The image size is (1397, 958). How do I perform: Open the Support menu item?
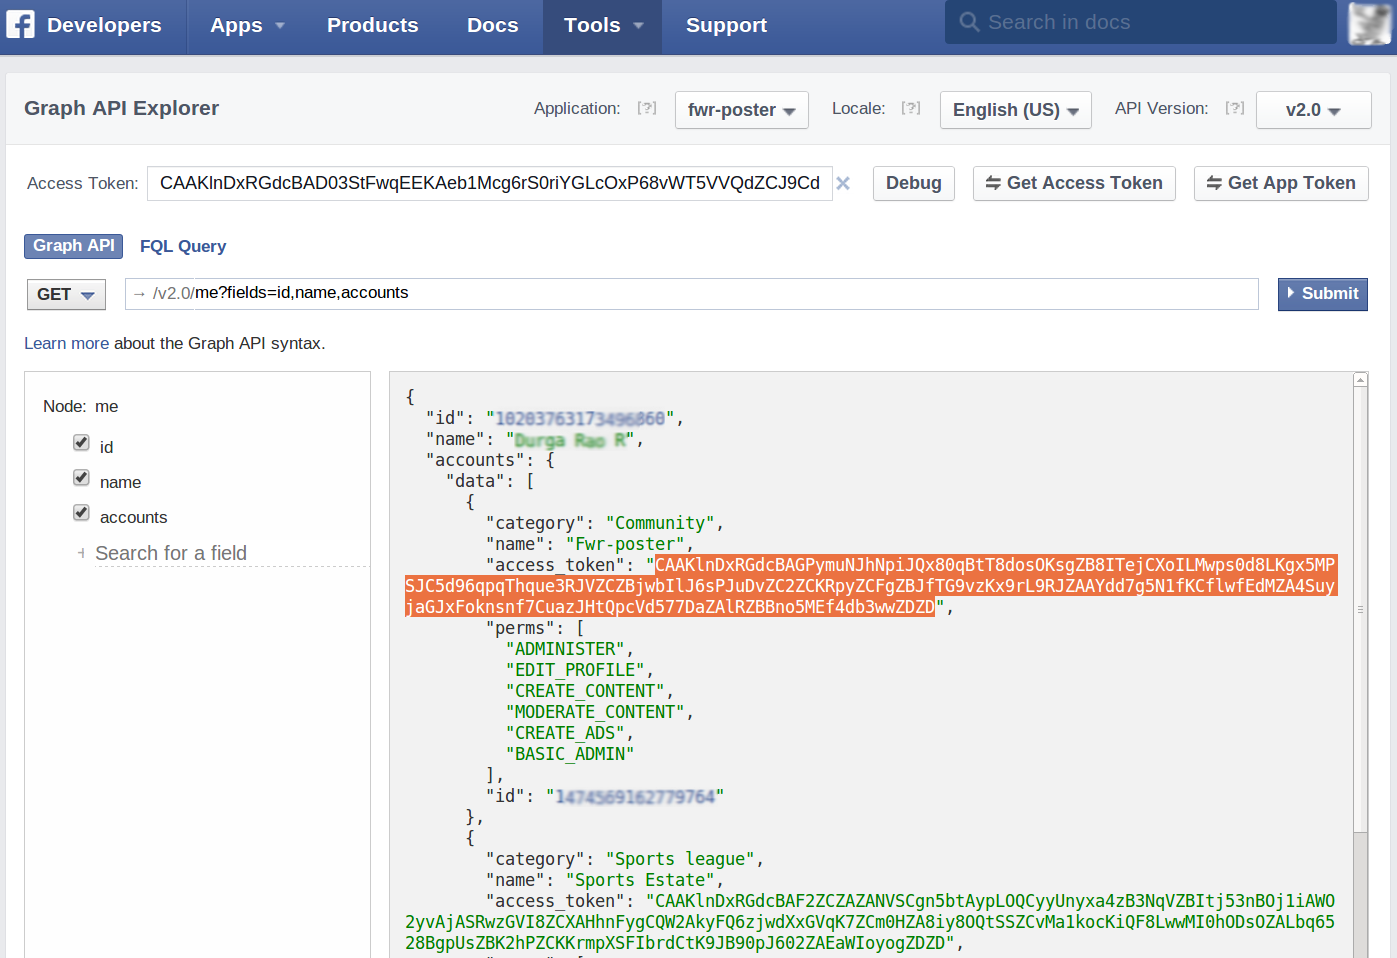[x=726, y=26]
